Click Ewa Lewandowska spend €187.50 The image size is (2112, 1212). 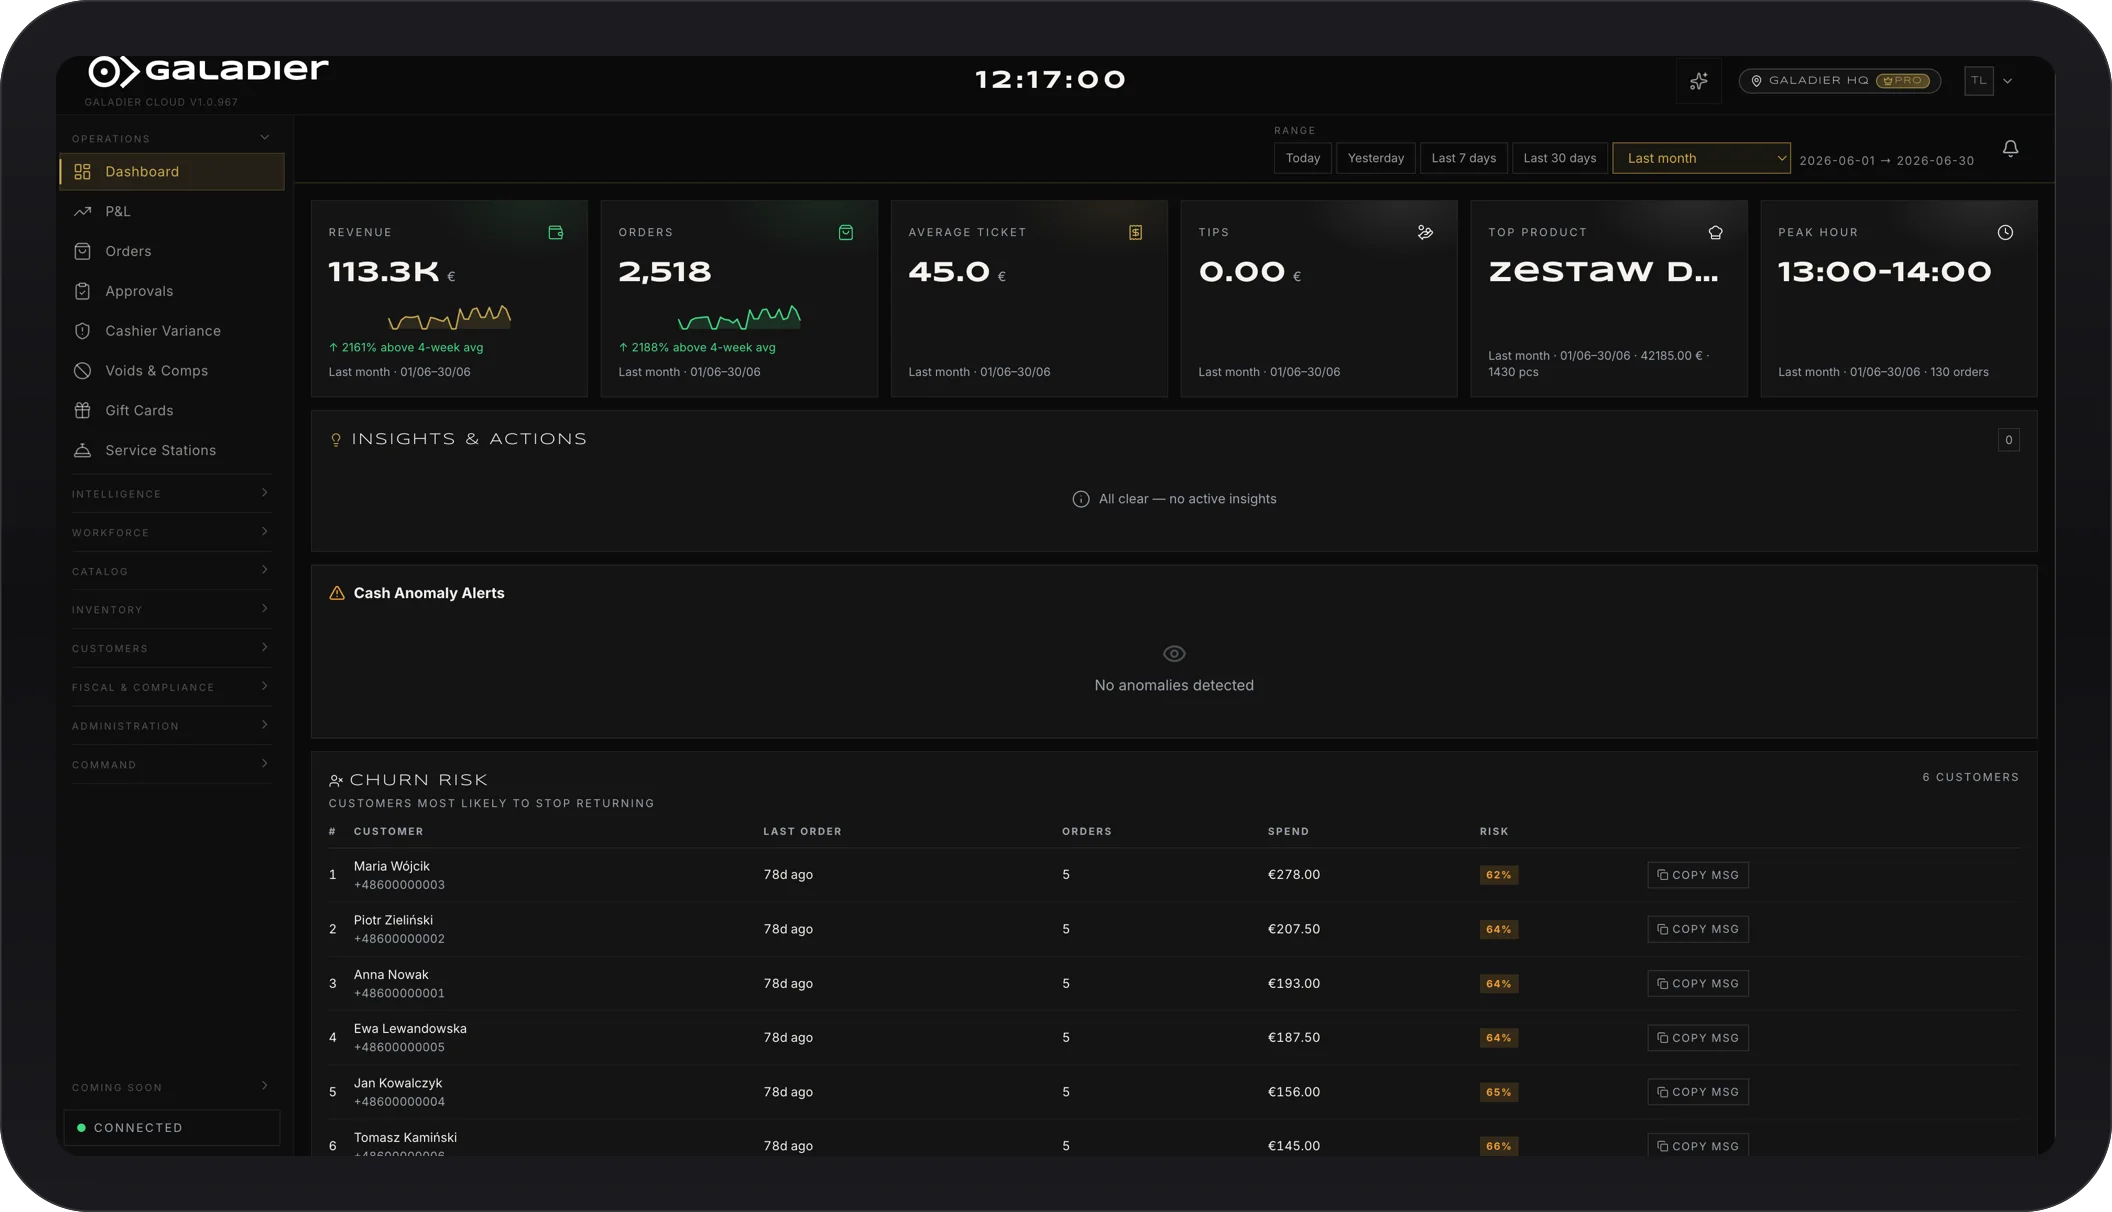1294,1038
